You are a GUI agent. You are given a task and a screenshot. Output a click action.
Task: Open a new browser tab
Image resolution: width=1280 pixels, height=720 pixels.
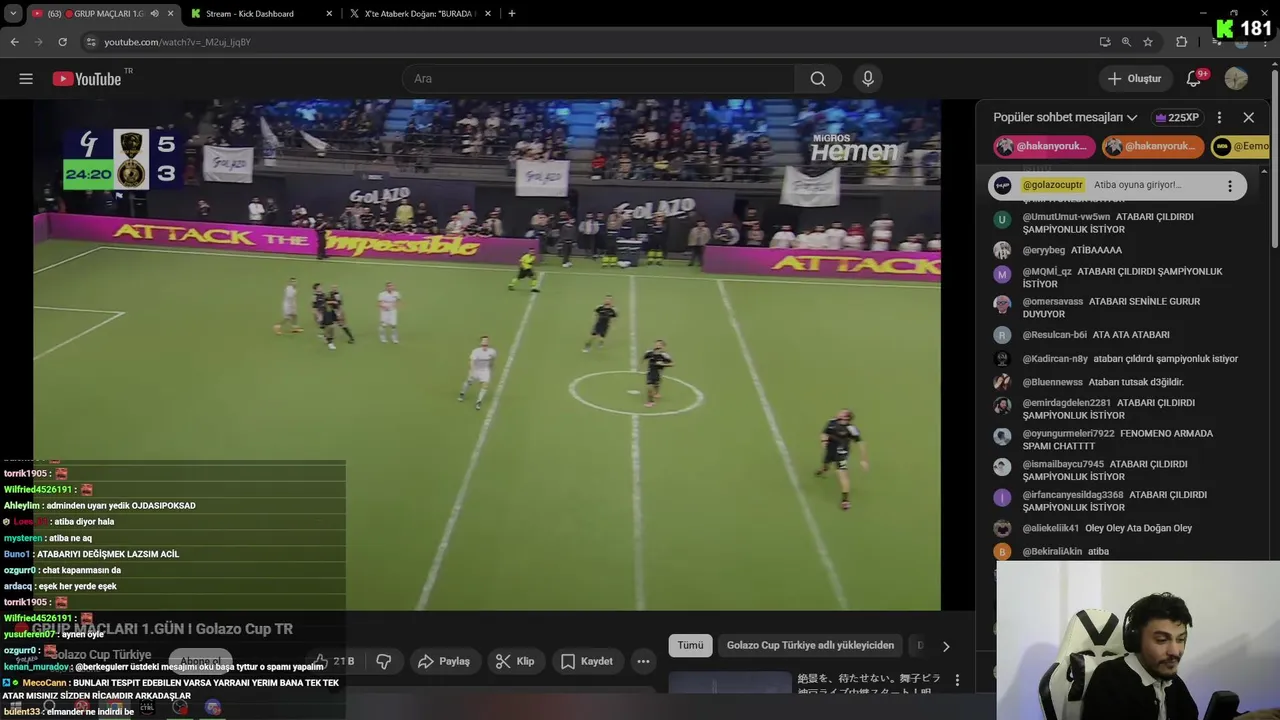coord(511,14)
